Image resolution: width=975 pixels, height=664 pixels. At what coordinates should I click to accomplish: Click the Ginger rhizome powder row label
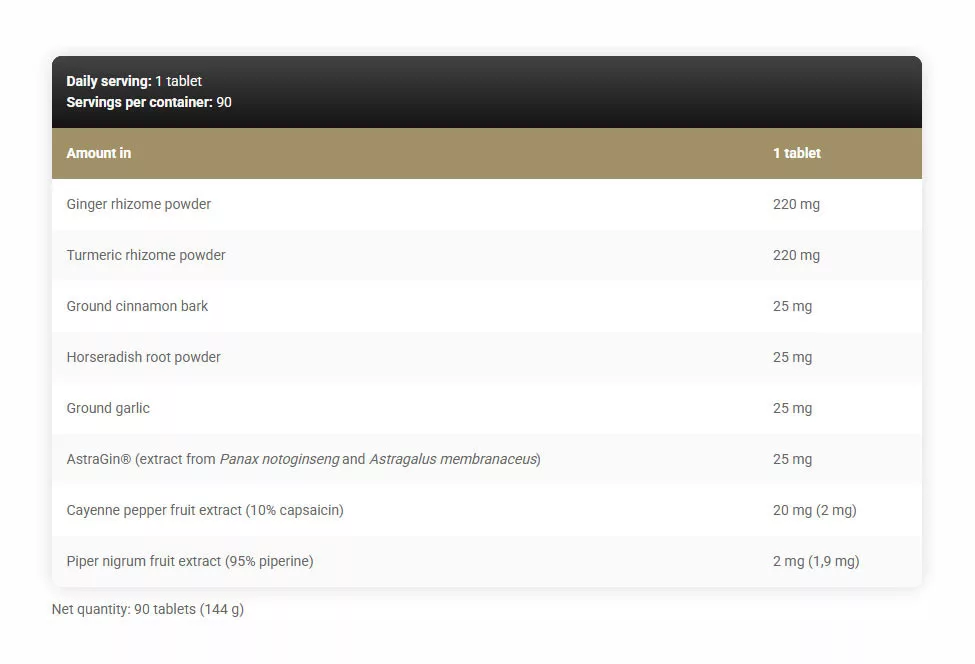point(138,204)
